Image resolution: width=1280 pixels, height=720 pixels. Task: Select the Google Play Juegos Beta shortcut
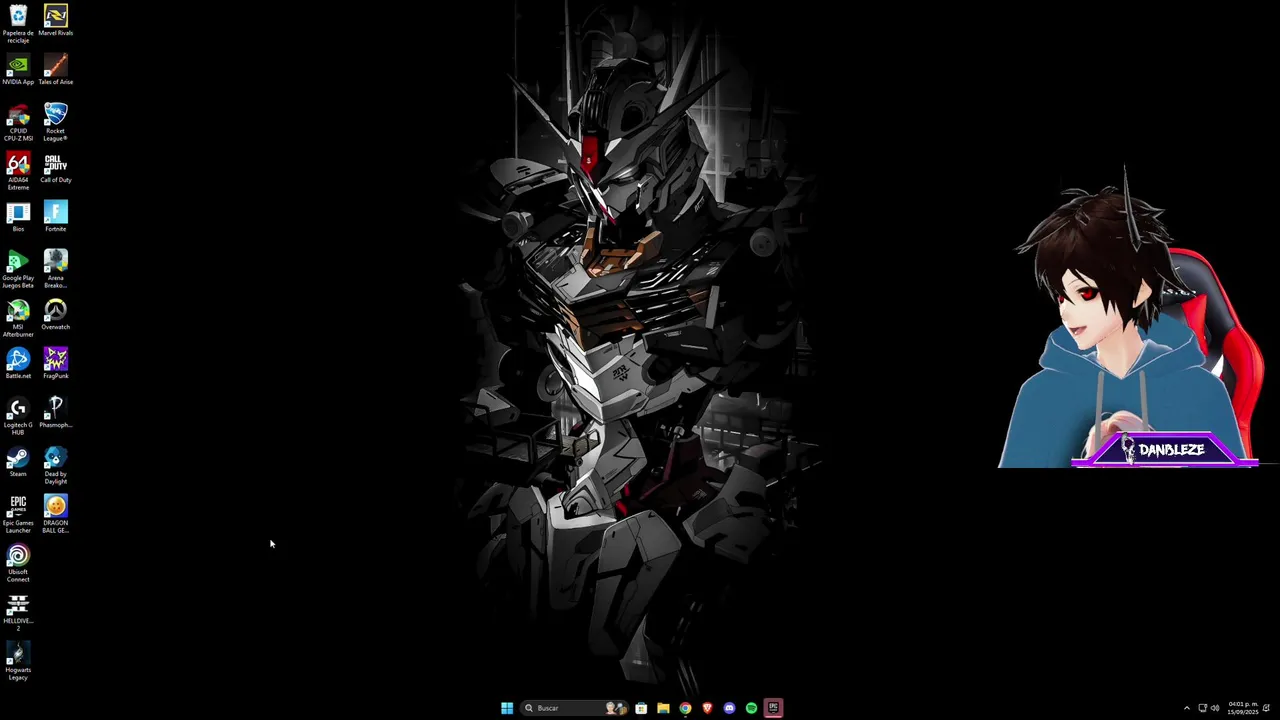(18, 269)
